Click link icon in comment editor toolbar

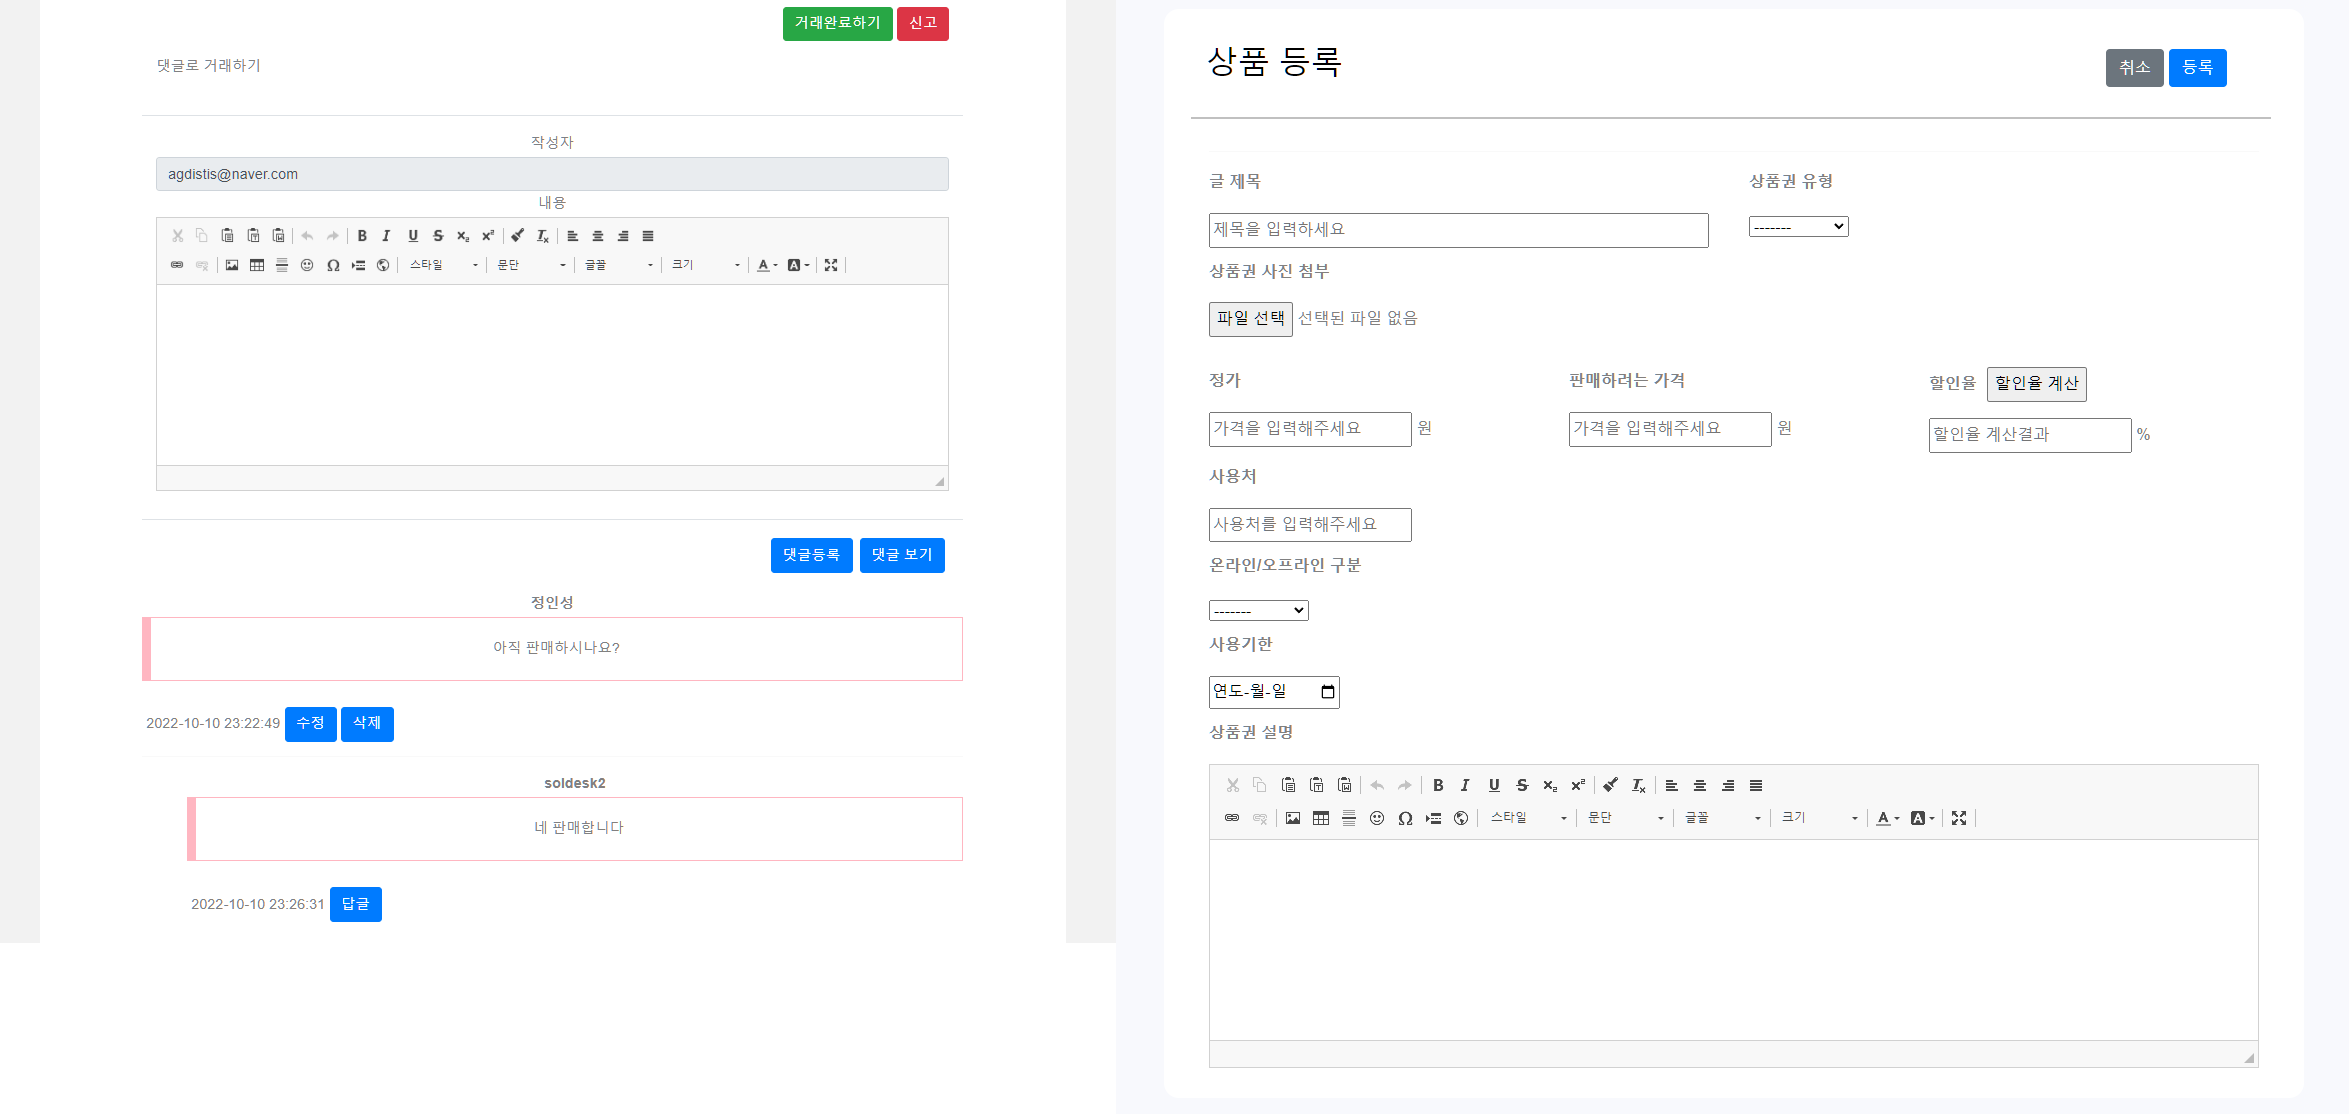177,265
